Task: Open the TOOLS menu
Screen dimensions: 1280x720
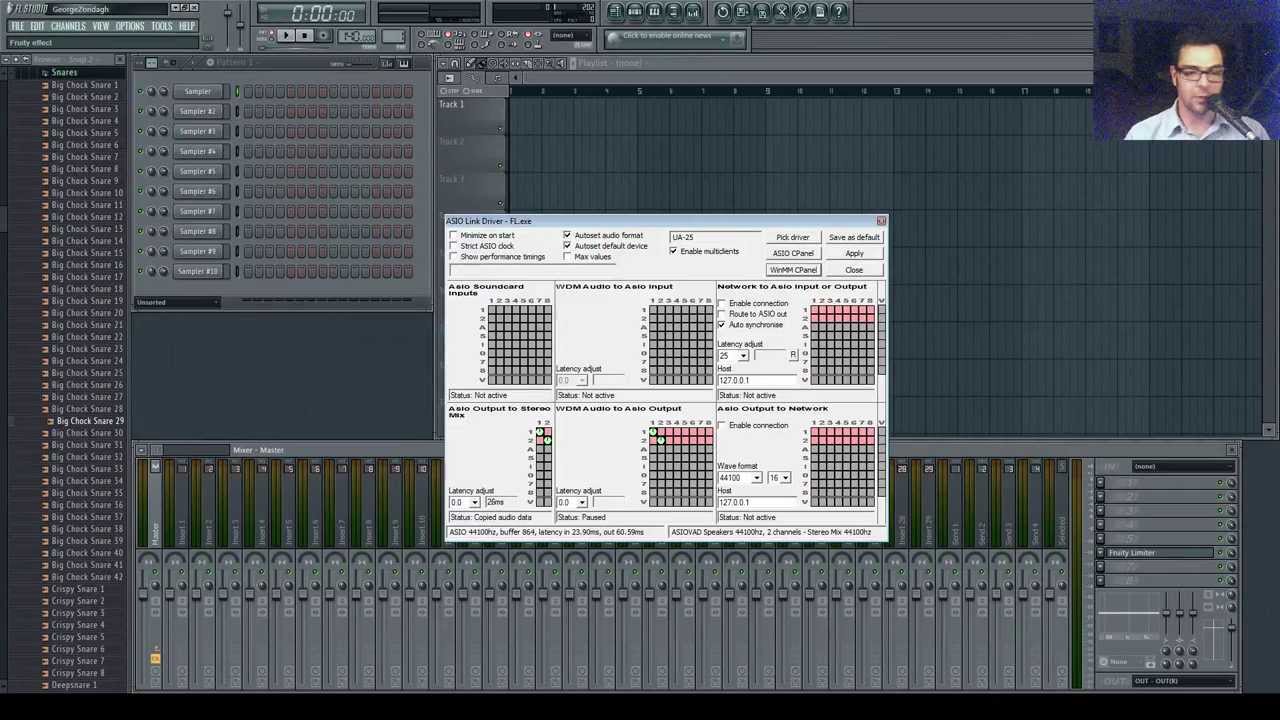Action: click(162, 26)
